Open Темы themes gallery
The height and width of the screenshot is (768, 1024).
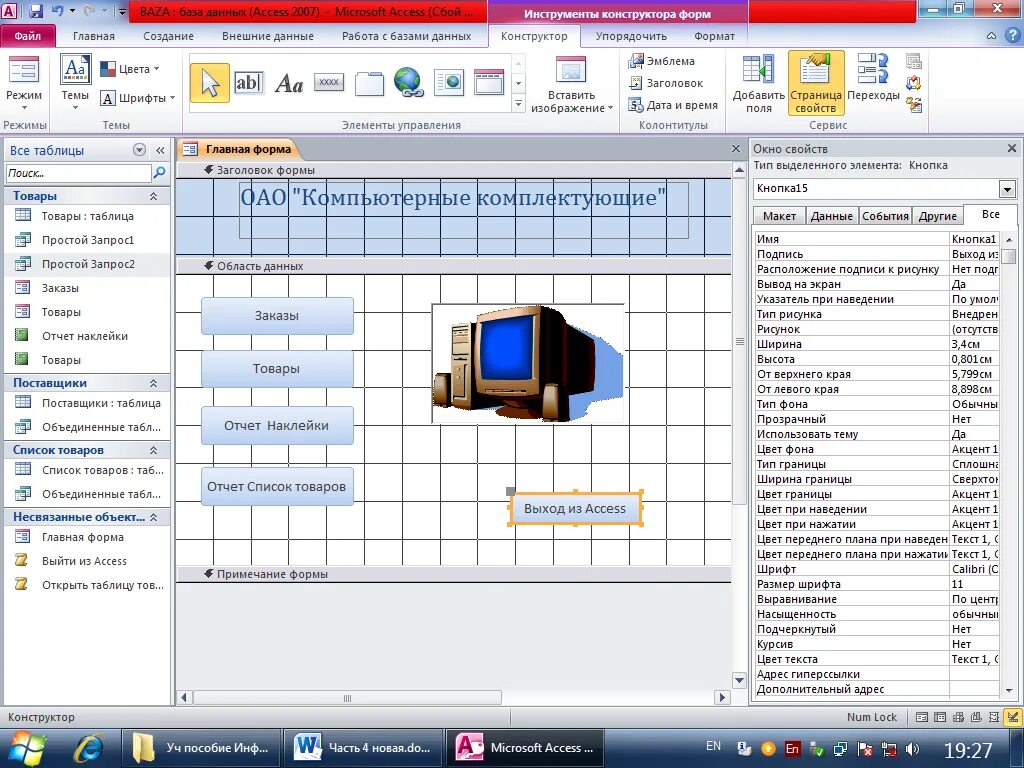[75, 83]
